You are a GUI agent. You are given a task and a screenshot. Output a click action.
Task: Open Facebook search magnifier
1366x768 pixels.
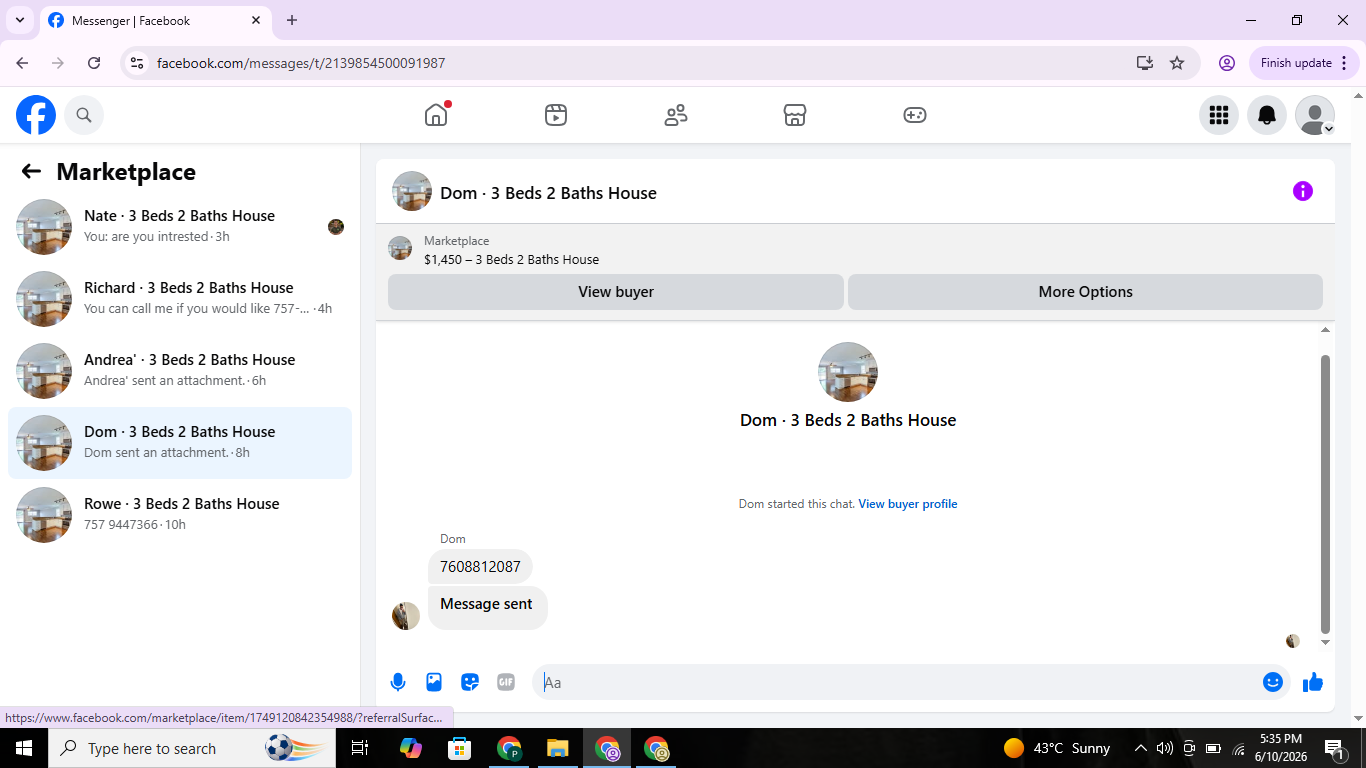coord(84,115)
